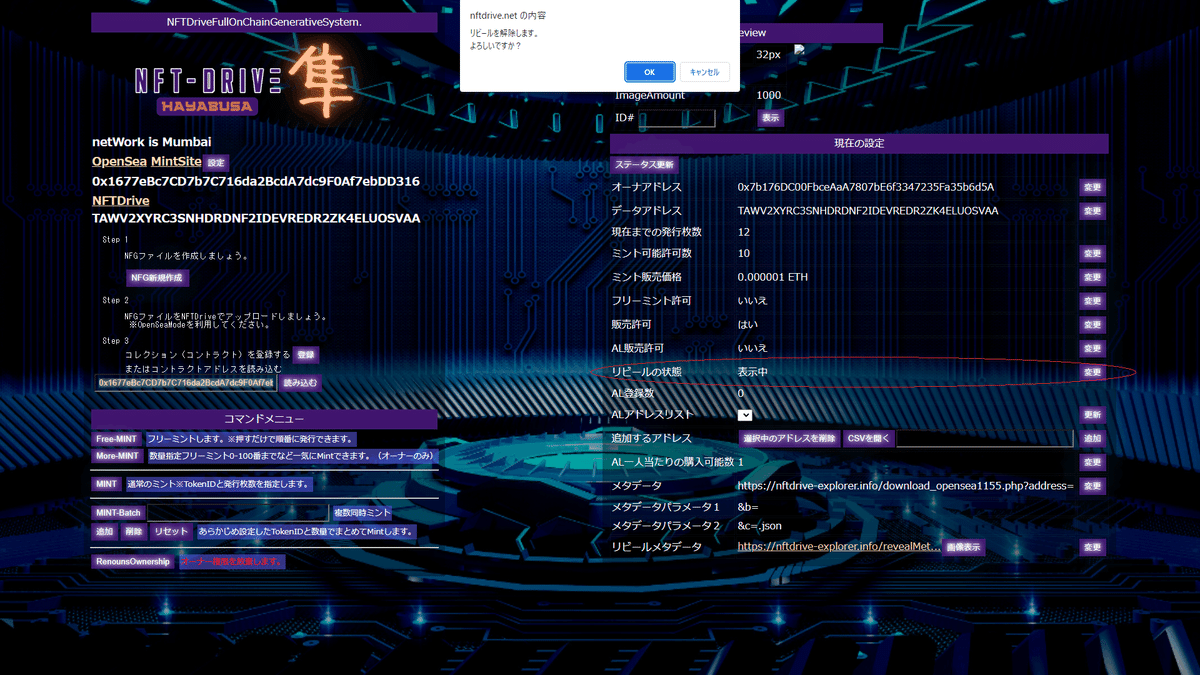
Task: Click 変更 for オーナアドレス row
Action: tap(1092, 187)
